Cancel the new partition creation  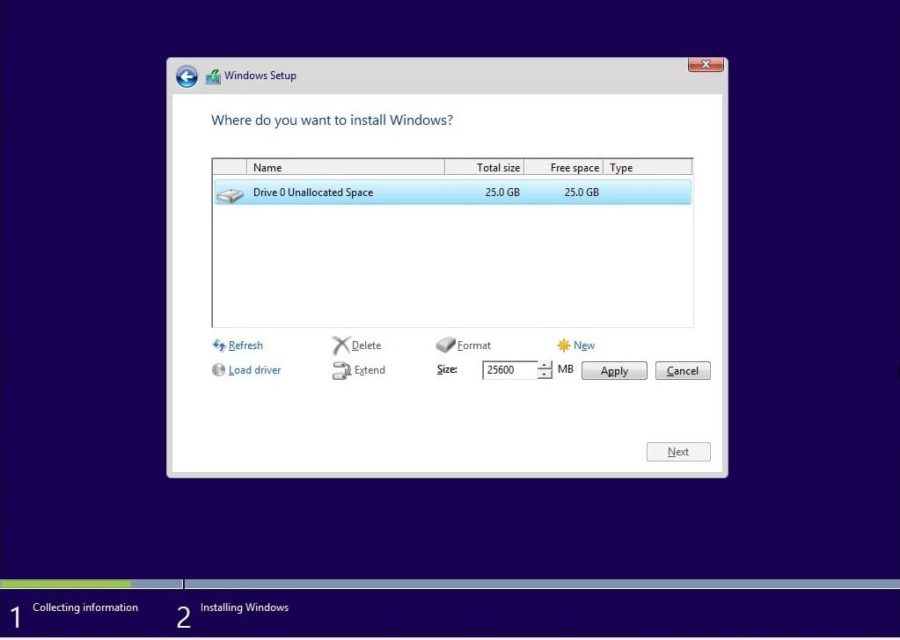[x=682, y=371]
